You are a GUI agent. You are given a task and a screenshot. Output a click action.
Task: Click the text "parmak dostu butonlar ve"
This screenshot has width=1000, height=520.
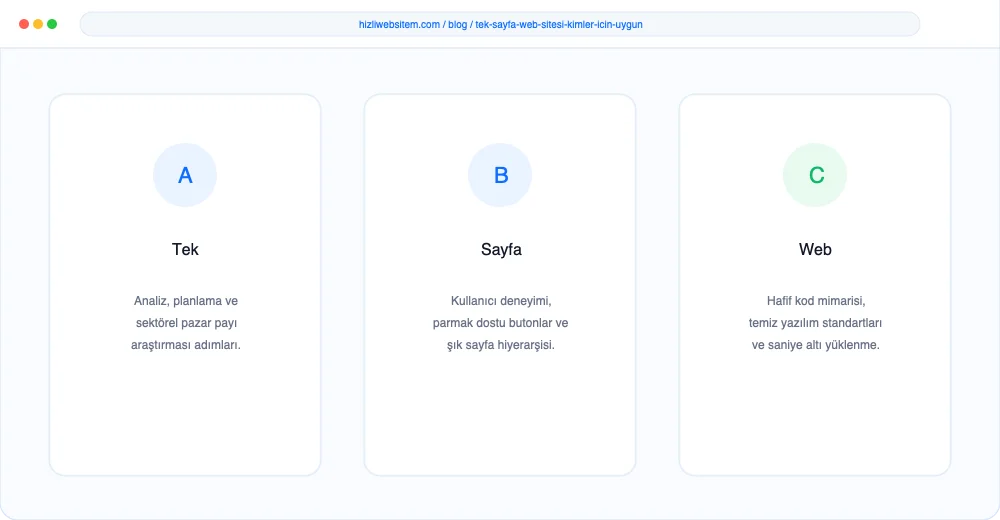pos(500,323)
